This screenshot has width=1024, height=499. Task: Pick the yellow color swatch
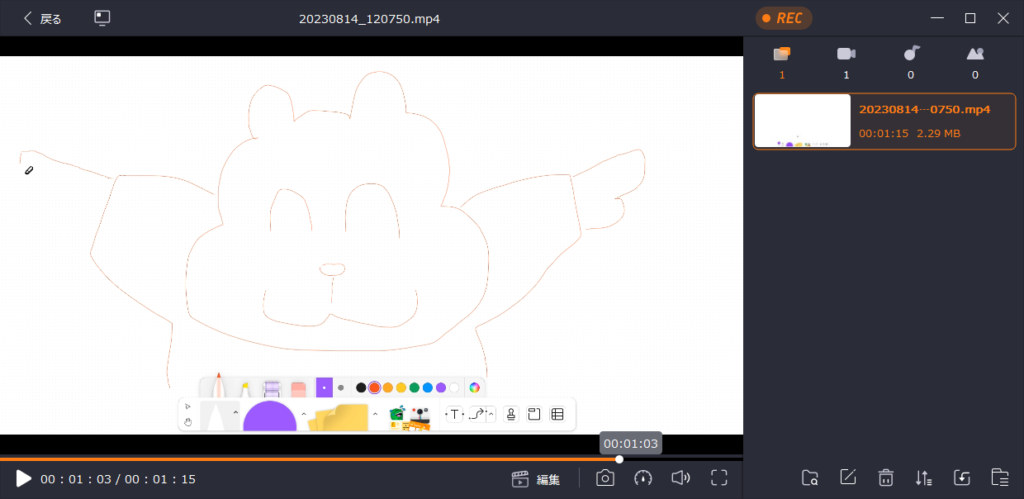(x=401, y=387)
